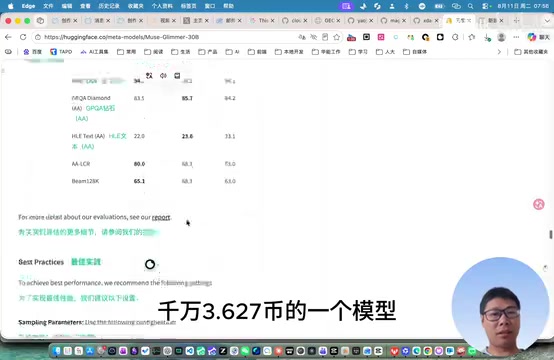Add this page to favorites with the star

click(337, 37)
